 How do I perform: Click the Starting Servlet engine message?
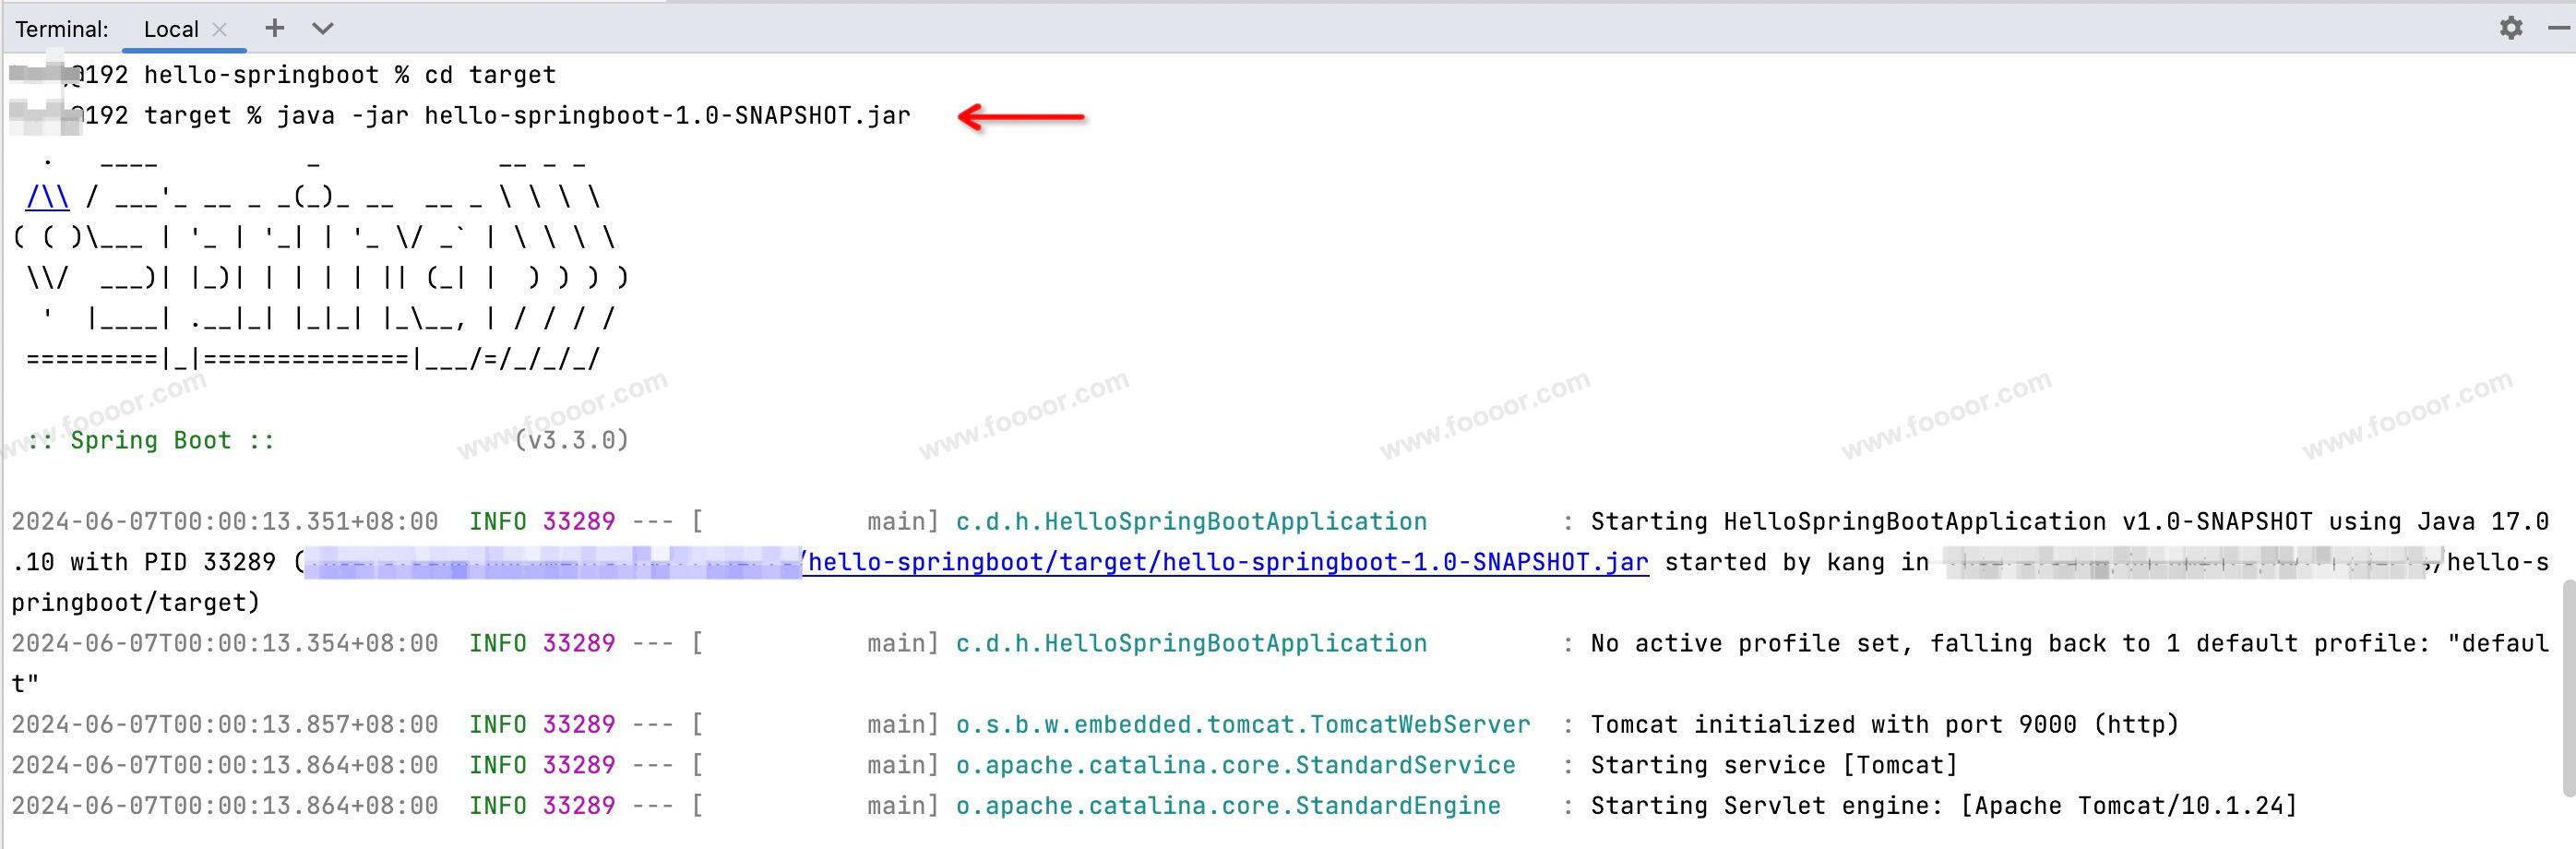tap(1943, 806)
